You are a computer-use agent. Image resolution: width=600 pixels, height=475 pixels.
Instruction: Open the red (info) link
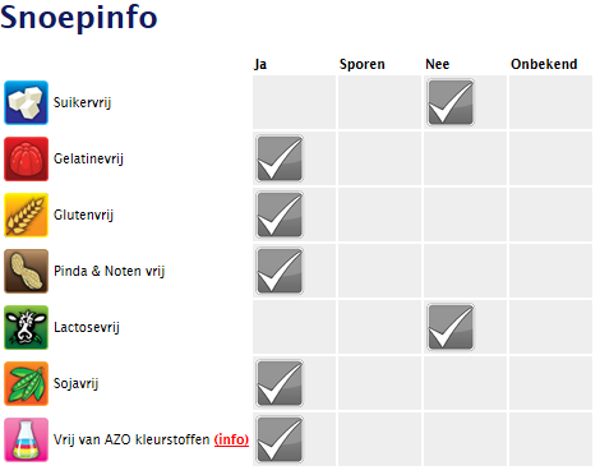(232, 439)
